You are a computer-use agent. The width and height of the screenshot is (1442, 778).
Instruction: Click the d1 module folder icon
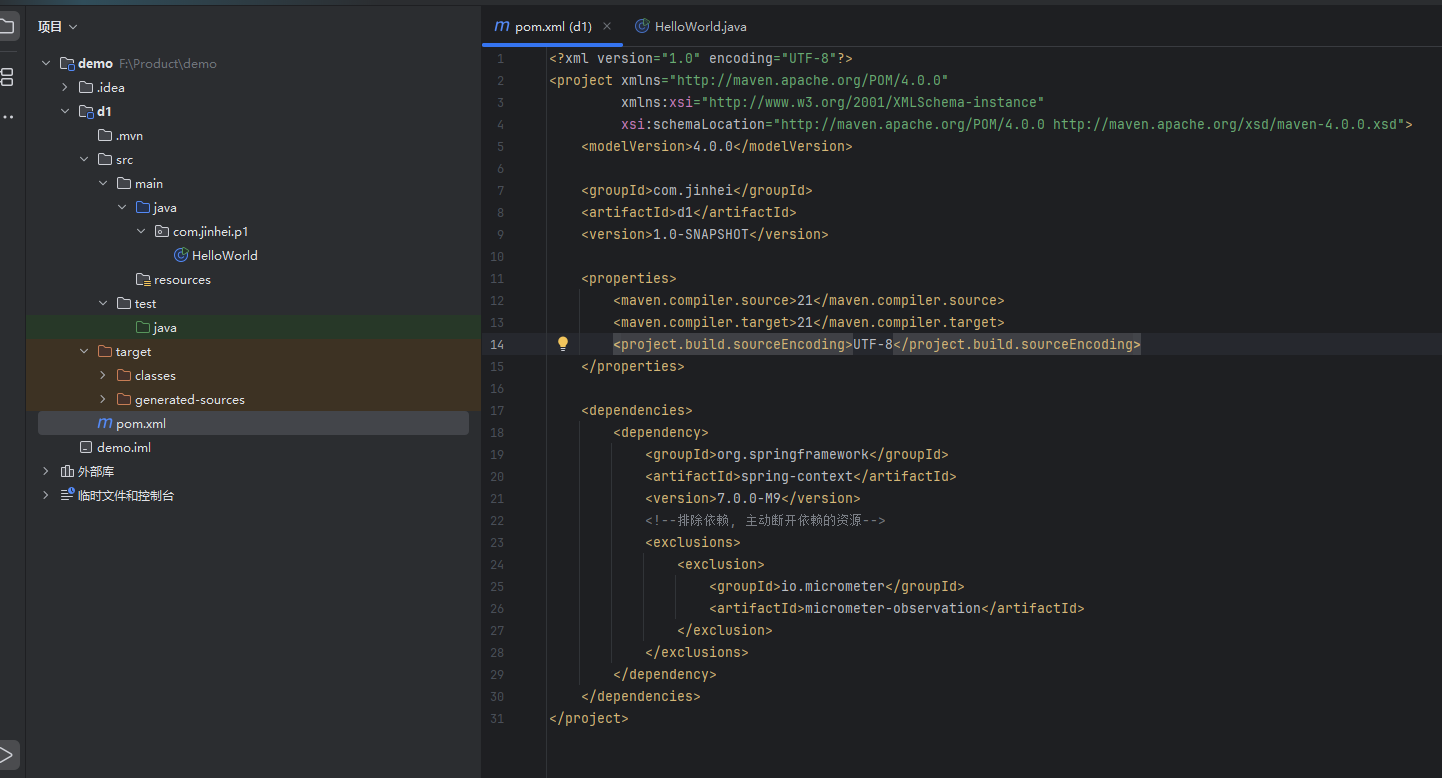[x=86, y=111]
